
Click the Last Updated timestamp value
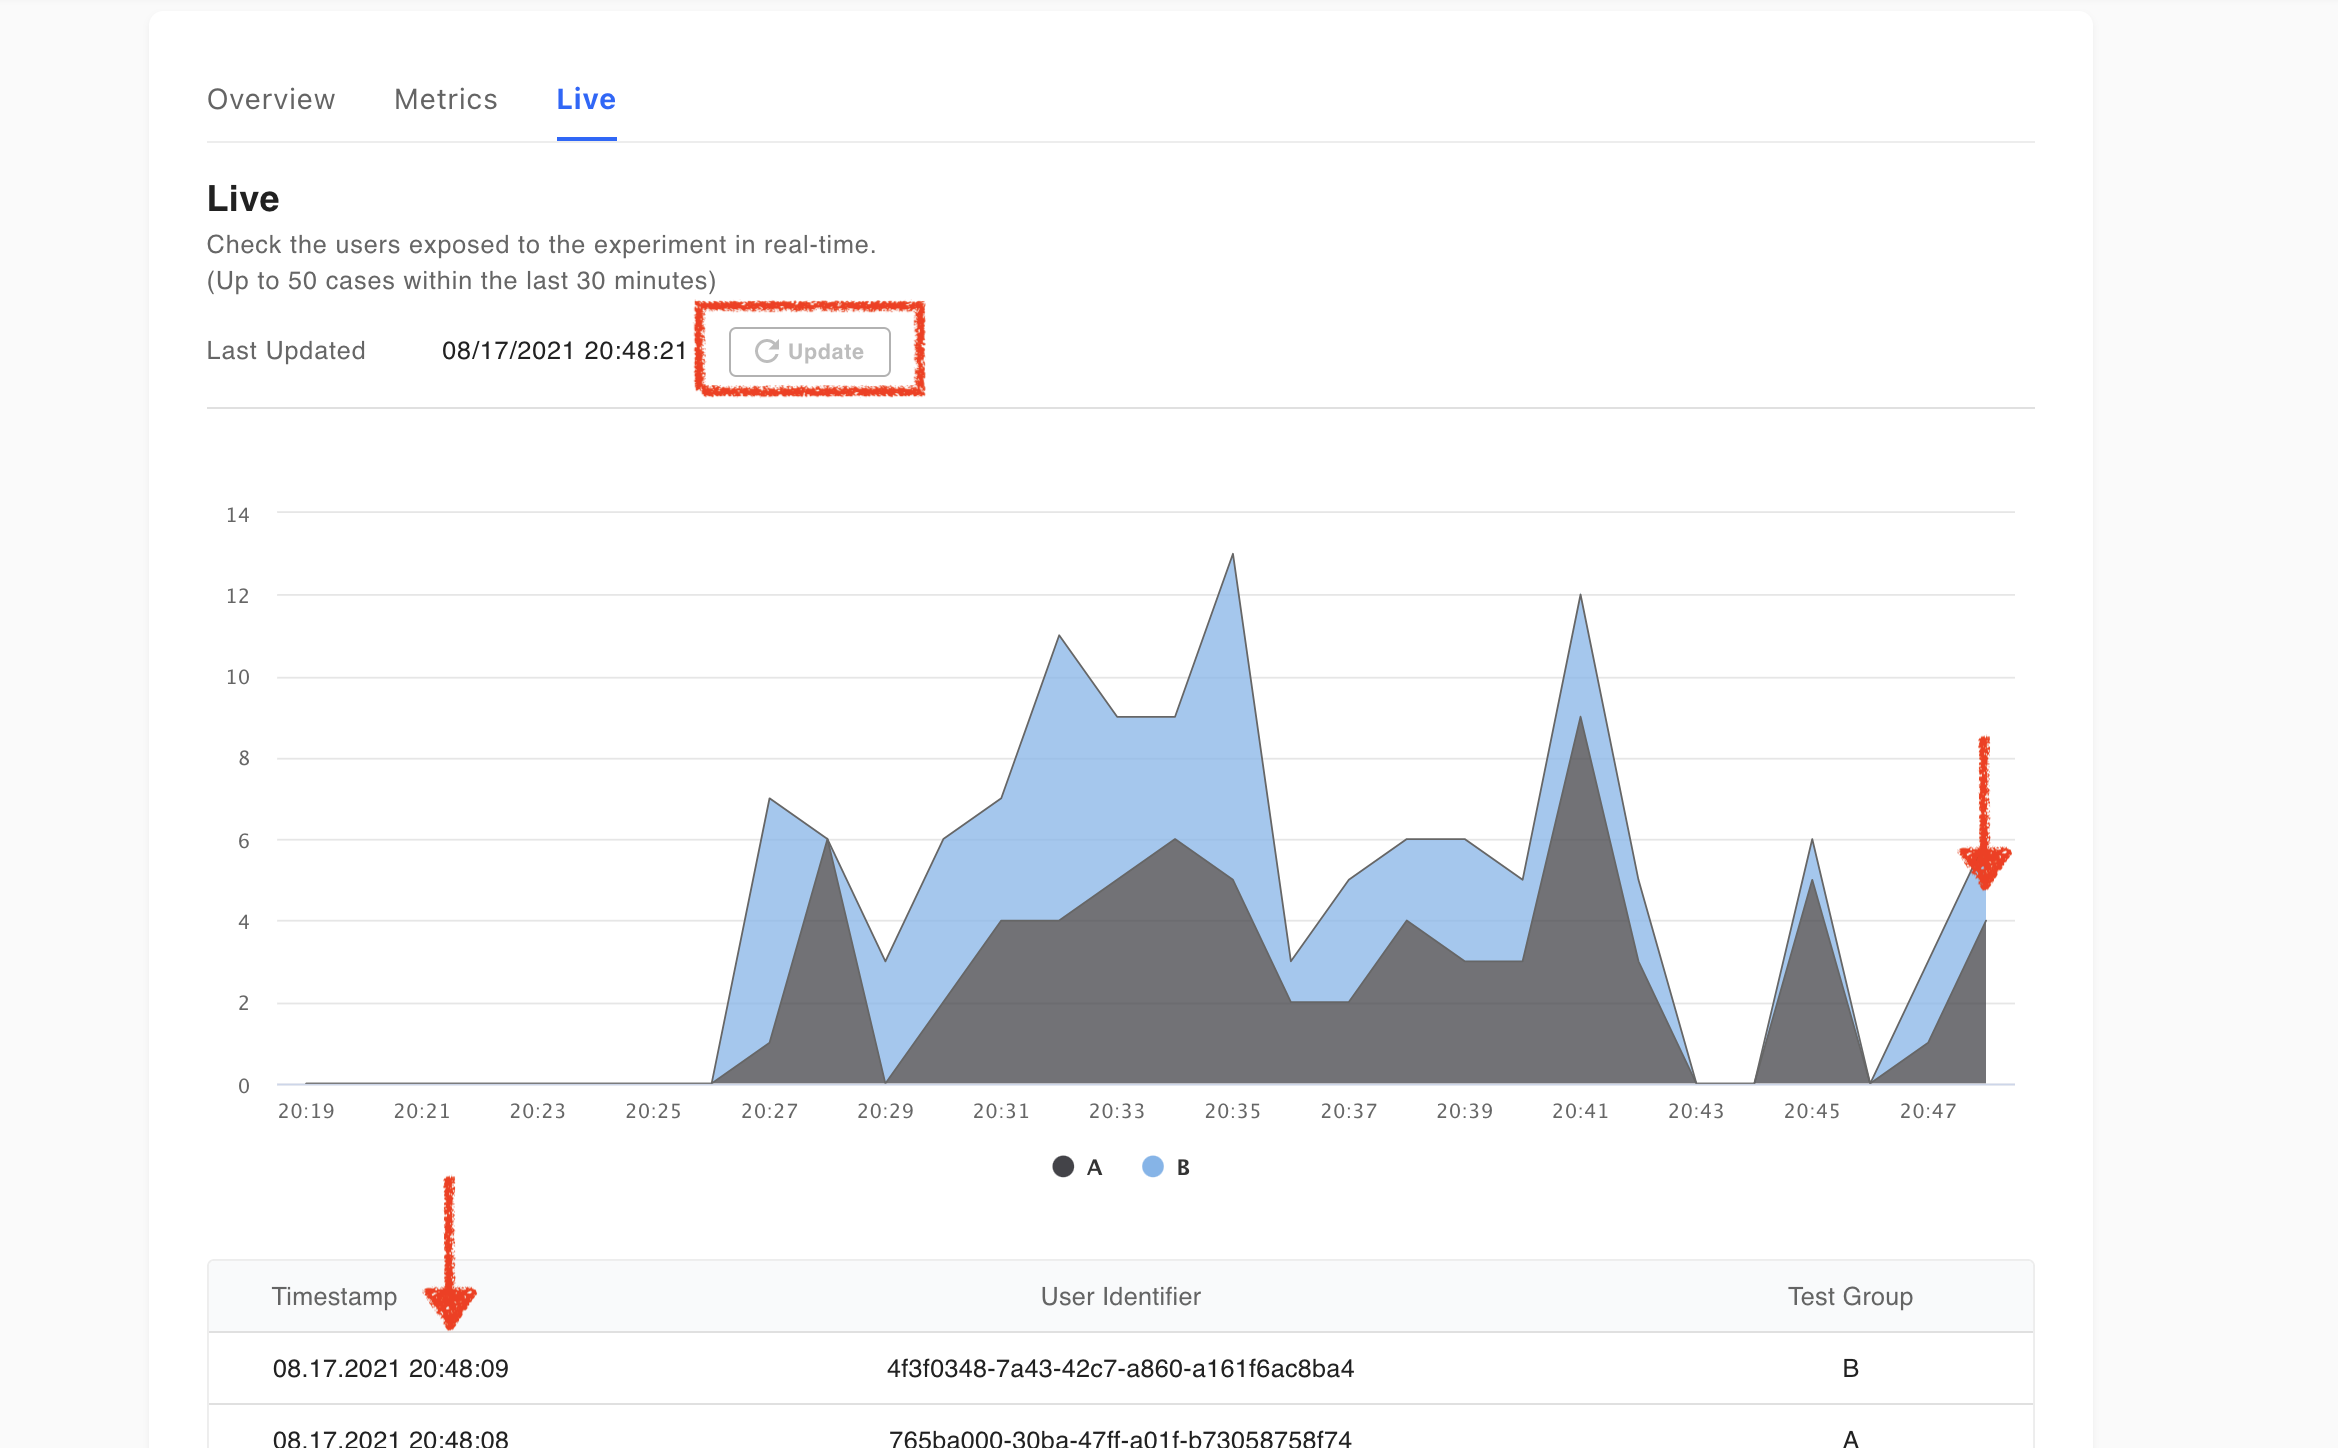[564, 351]
